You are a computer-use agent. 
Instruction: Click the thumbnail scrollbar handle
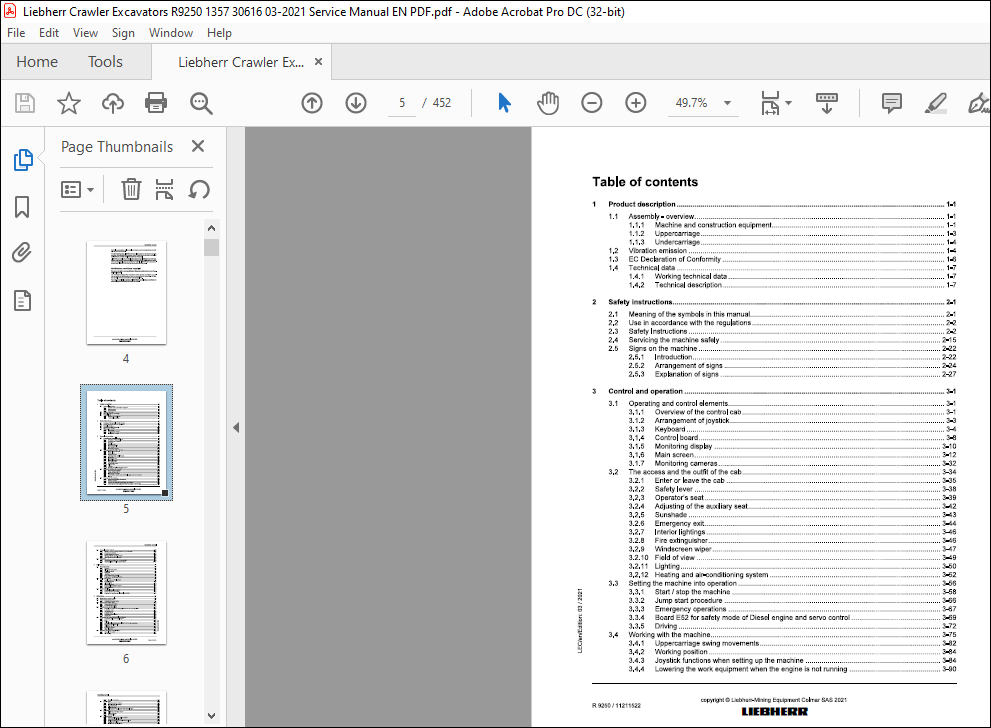[x=212, y=247]
